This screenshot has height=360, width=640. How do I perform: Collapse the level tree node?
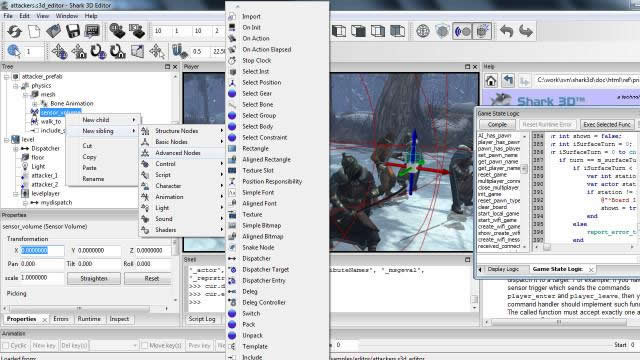[7, 140]
